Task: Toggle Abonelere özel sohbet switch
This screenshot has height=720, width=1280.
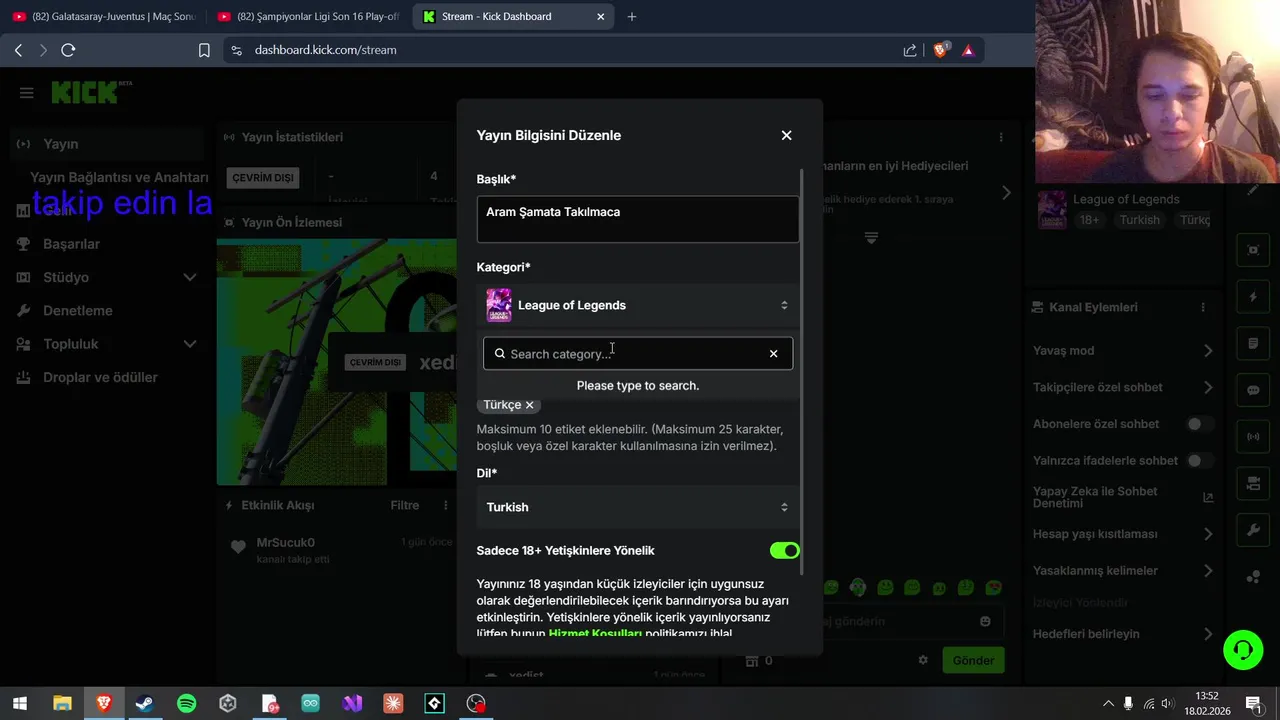Action: [x=1199, y=424]
